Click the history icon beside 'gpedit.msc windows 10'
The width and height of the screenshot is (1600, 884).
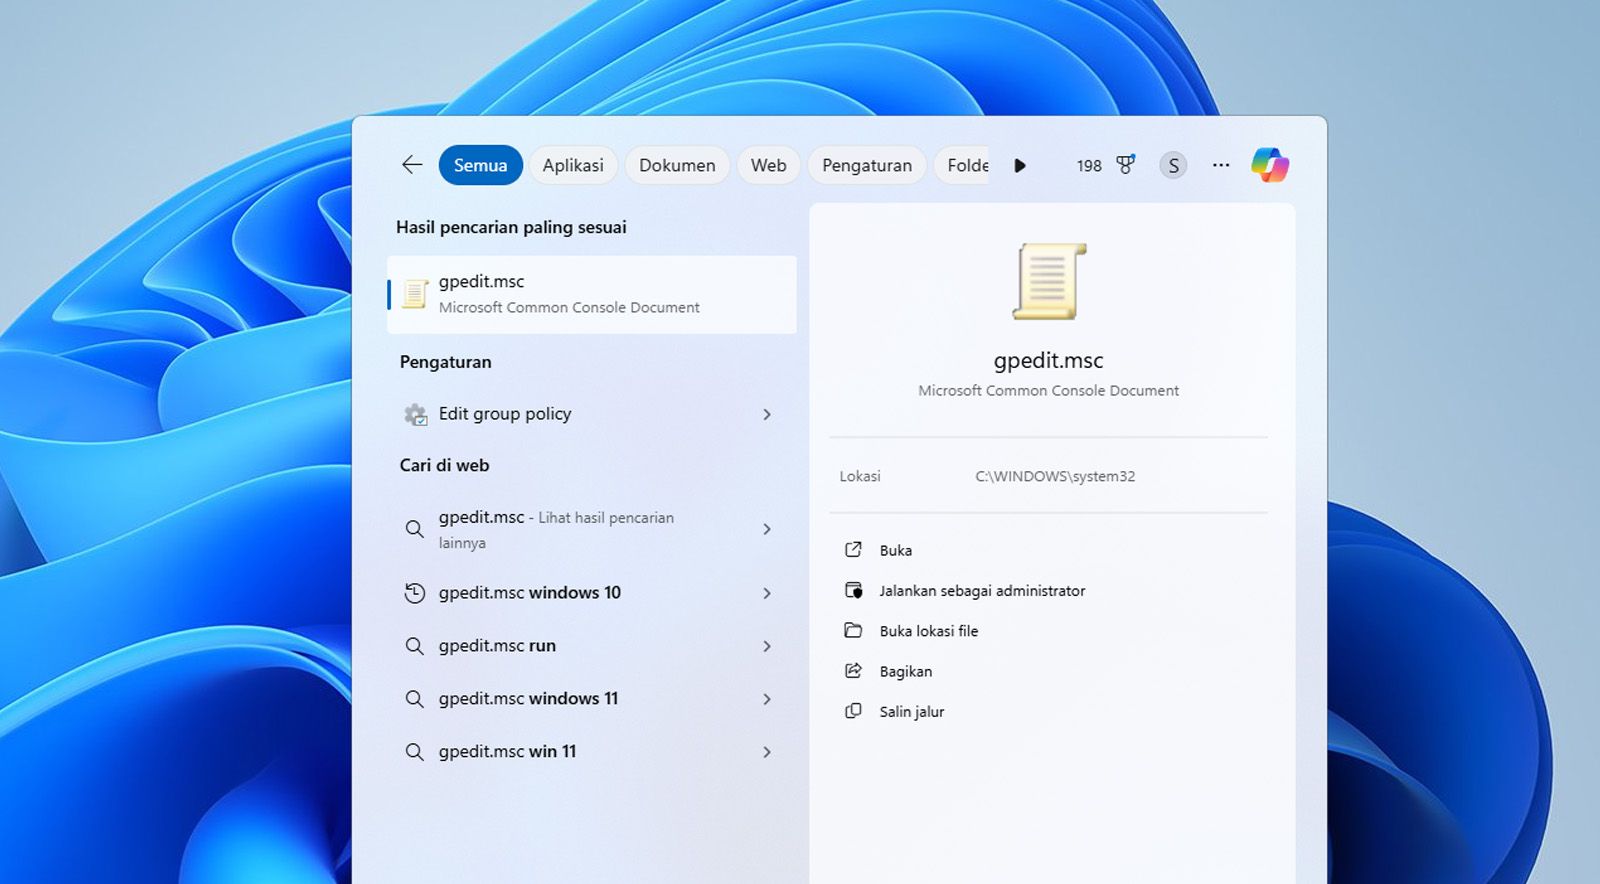414,593
